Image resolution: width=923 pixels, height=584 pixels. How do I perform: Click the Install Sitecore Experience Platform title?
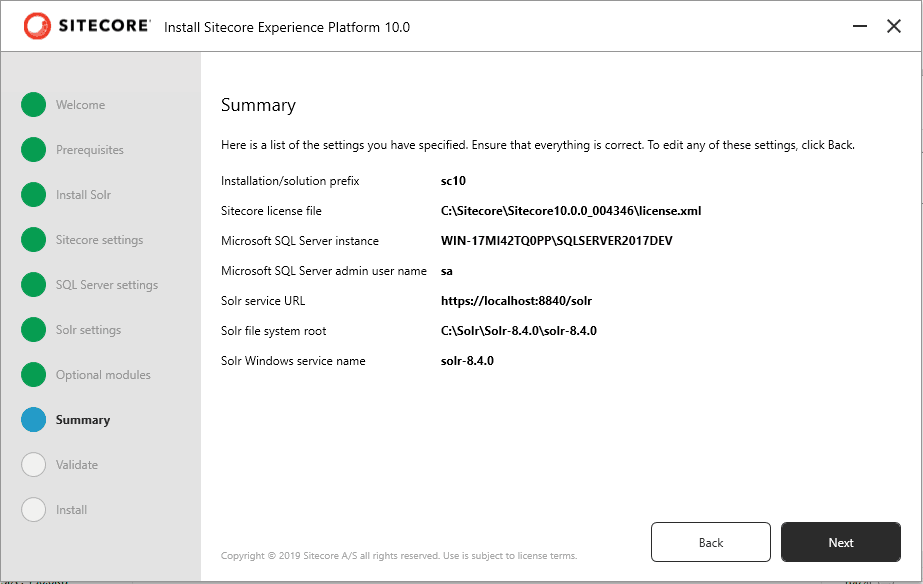[x=287, y=27]
